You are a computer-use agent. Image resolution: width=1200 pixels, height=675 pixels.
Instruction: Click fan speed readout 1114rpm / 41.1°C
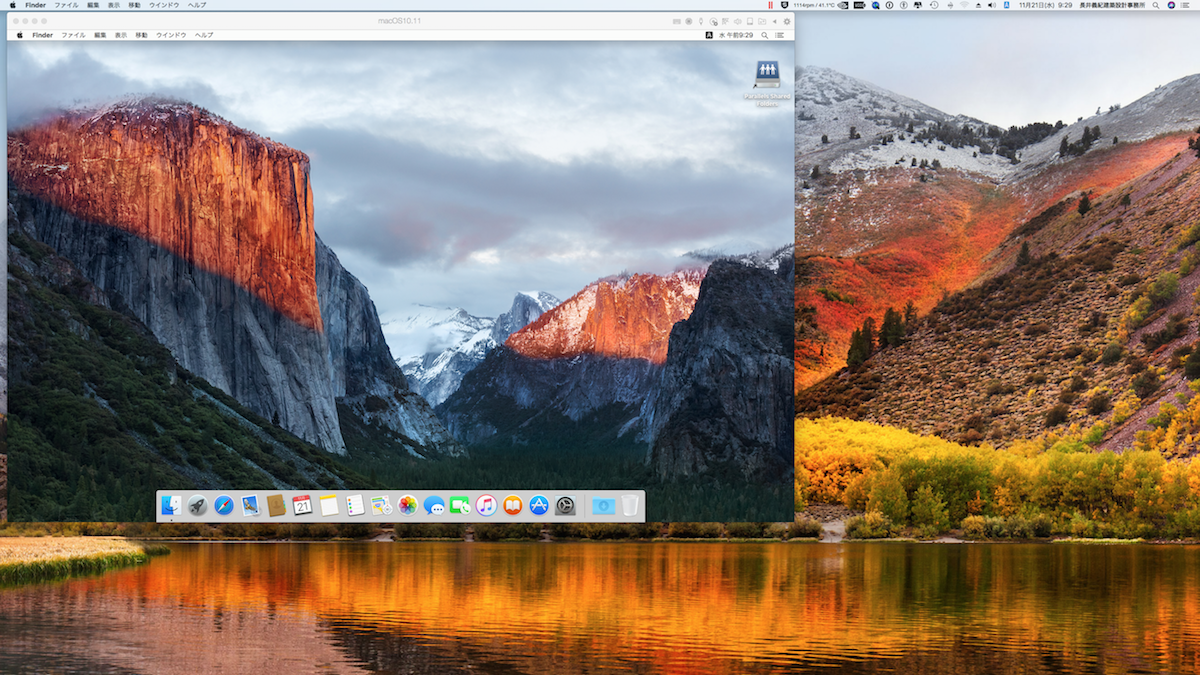(x=814, y=5)
